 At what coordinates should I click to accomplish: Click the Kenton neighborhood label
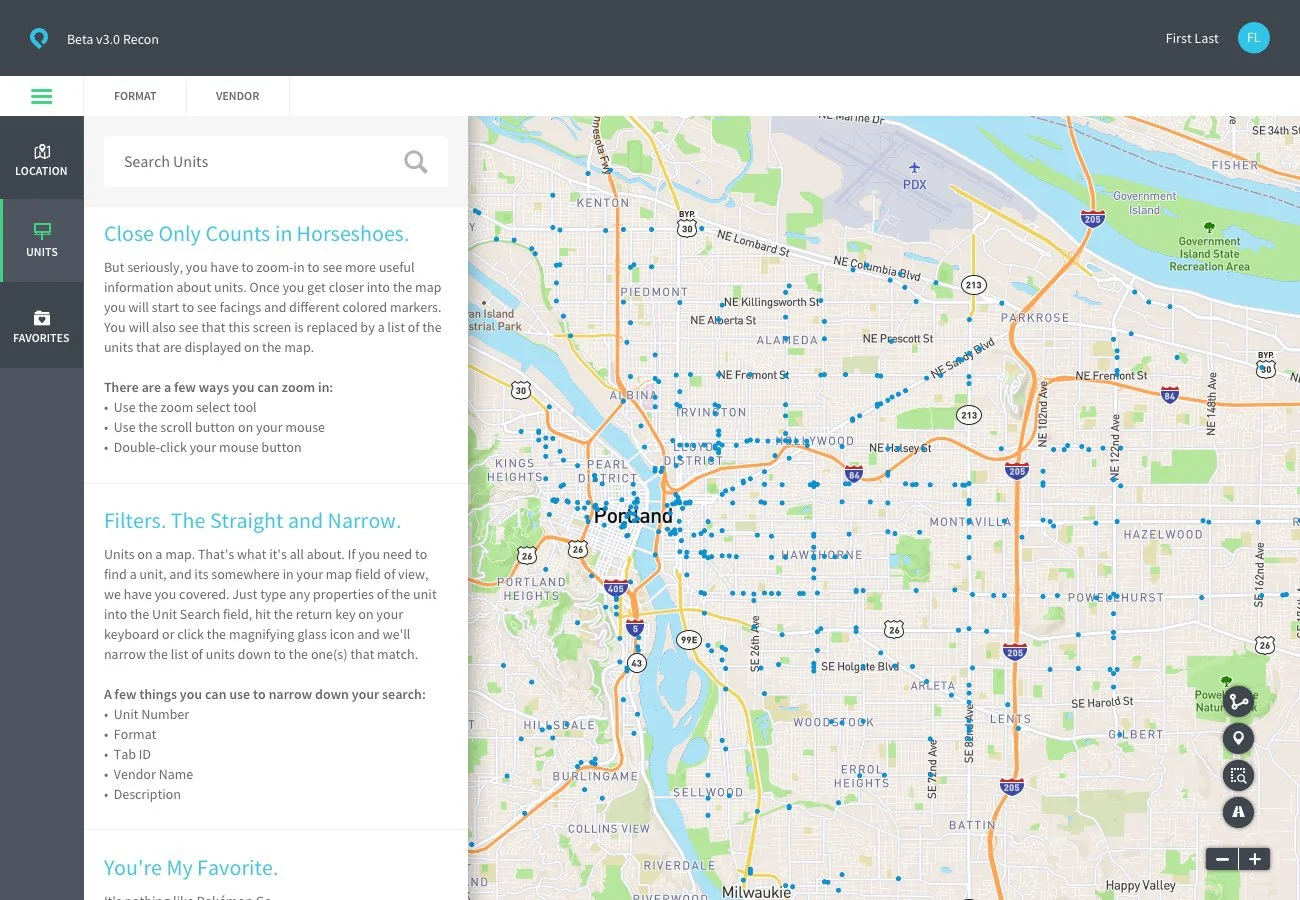tap(603, 202)
